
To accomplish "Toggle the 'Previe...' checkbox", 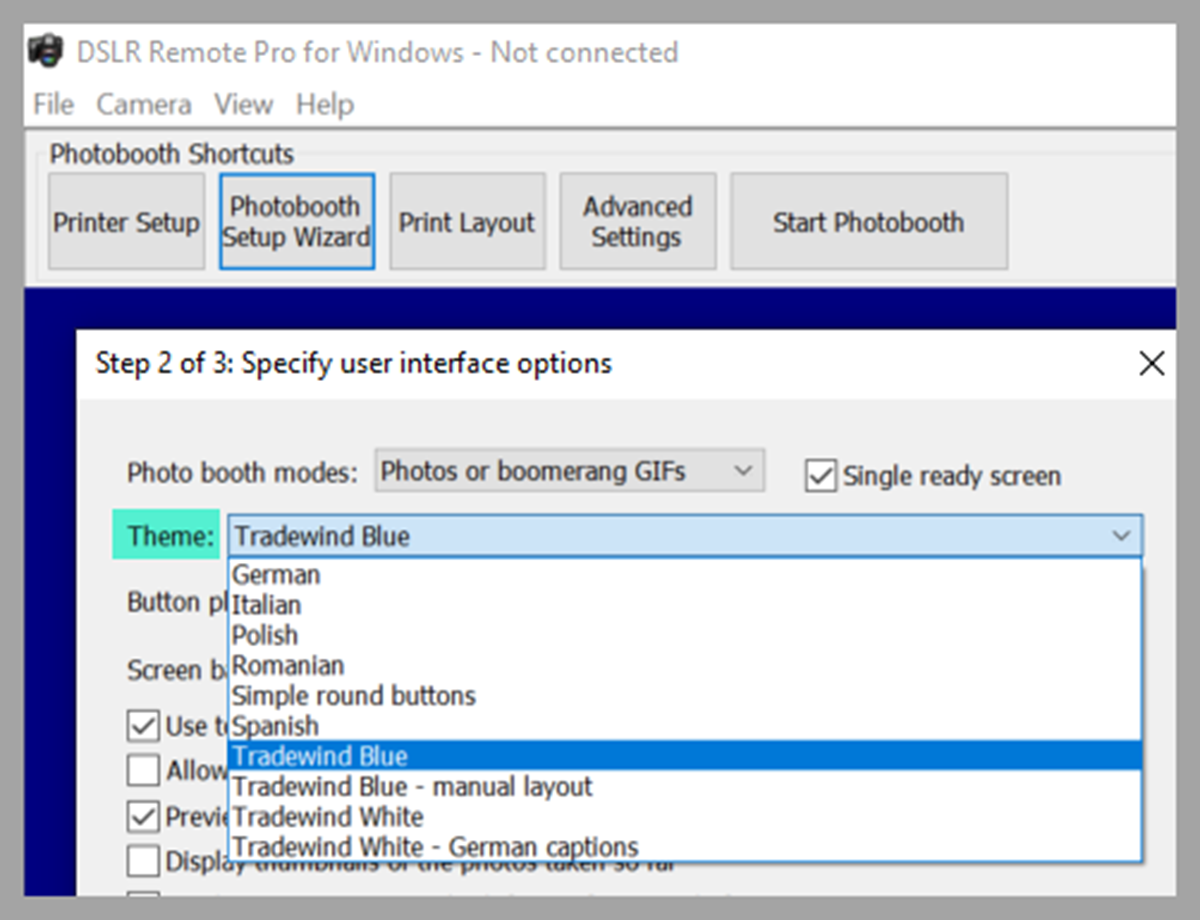I will click(x=144, y=816).
